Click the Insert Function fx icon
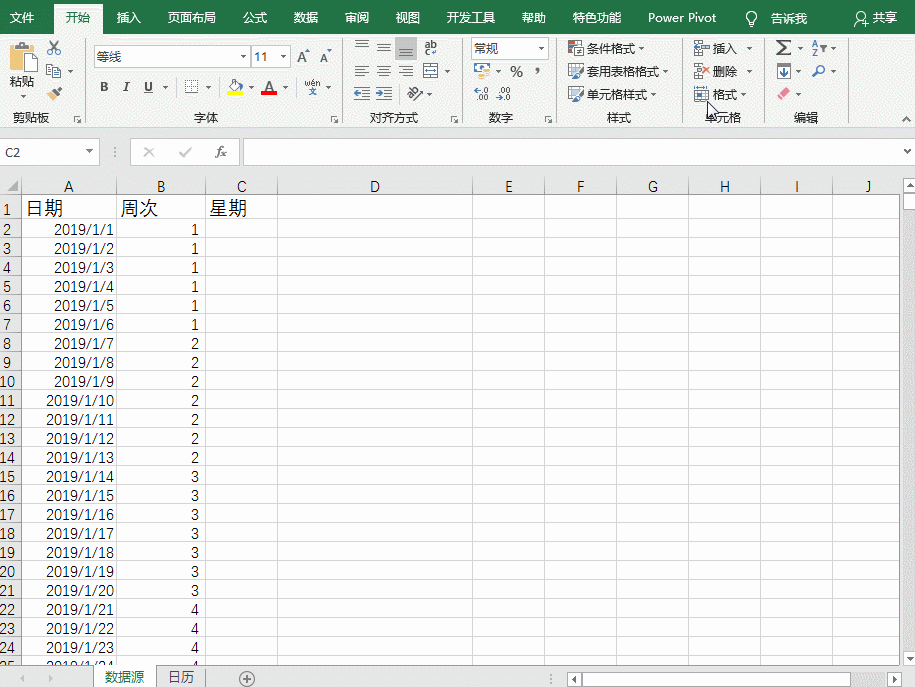Viewport: 915px width, 687px height. pyautogui.click(x=221, y=152)
